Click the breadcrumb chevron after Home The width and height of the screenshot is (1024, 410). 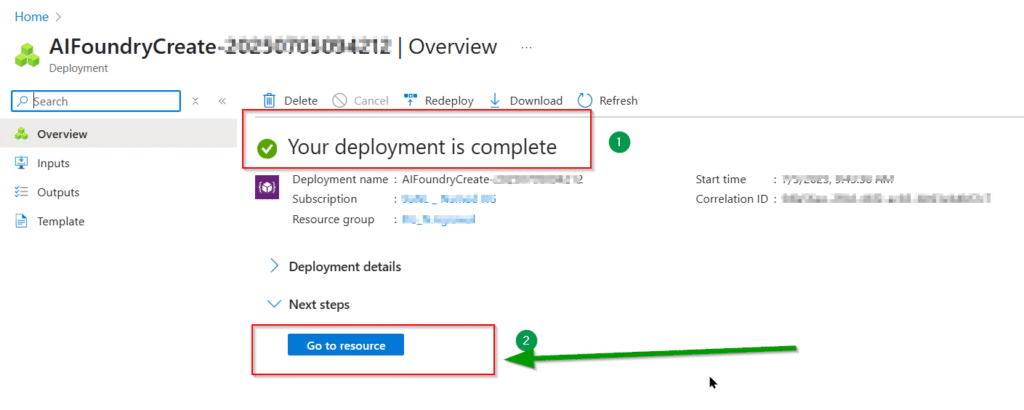[58, 17]
